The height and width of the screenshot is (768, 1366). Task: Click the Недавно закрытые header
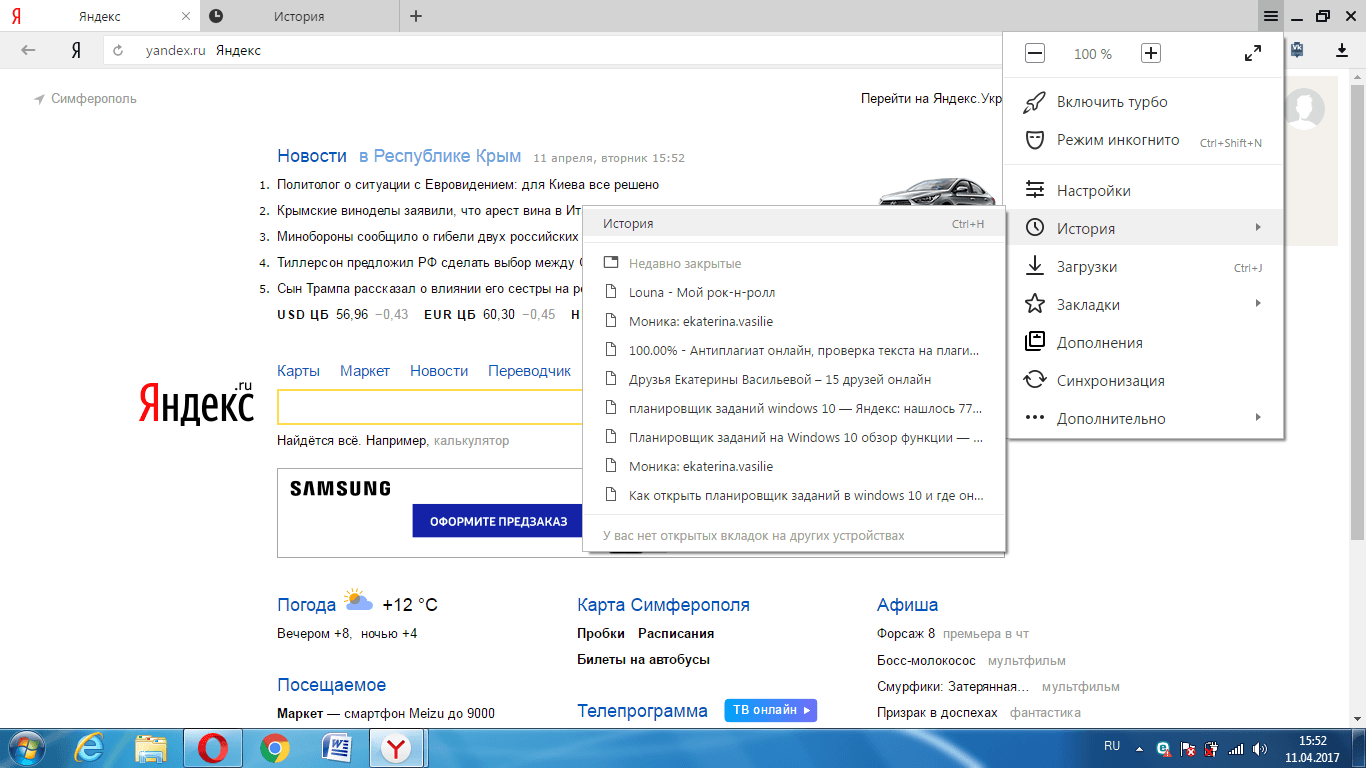793,263
